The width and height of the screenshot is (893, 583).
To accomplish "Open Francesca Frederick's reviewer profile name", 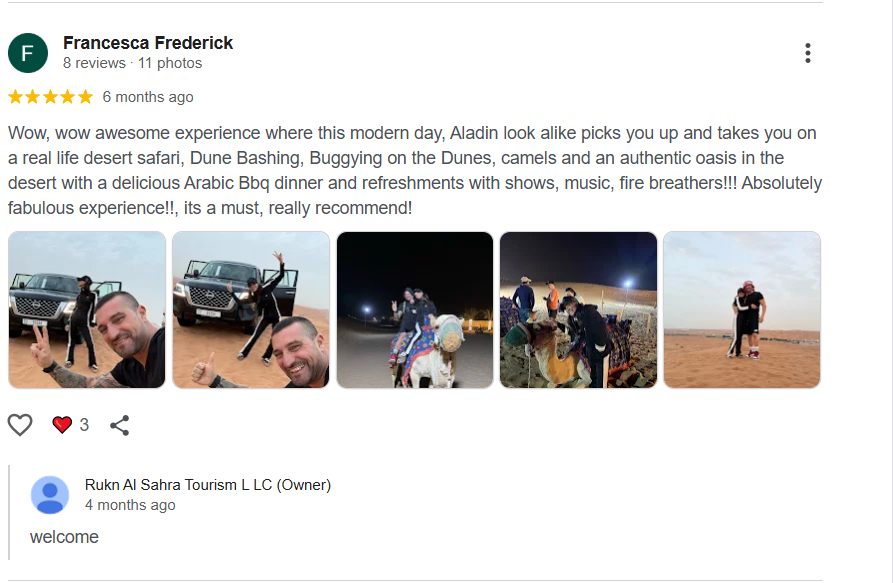I will 148,43.
